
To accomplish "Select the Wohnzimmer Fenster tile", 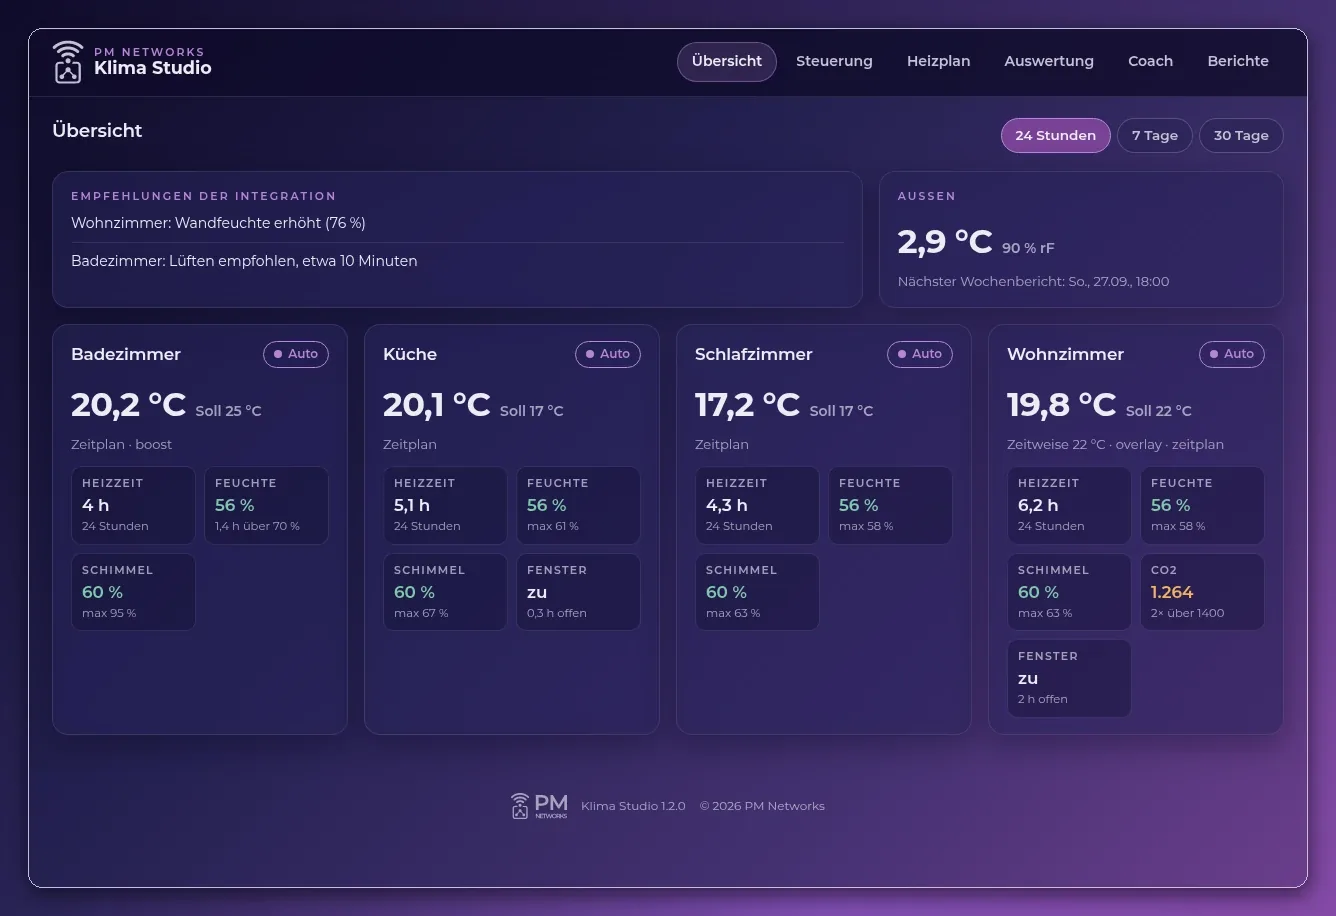I will [x=1069, y=678].
